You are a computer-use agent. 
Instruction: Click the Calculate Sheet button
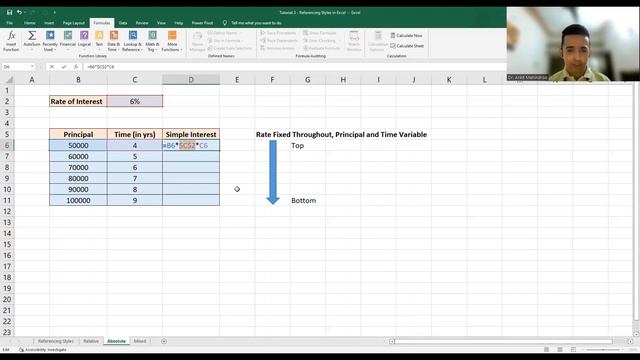click(407, 46)
